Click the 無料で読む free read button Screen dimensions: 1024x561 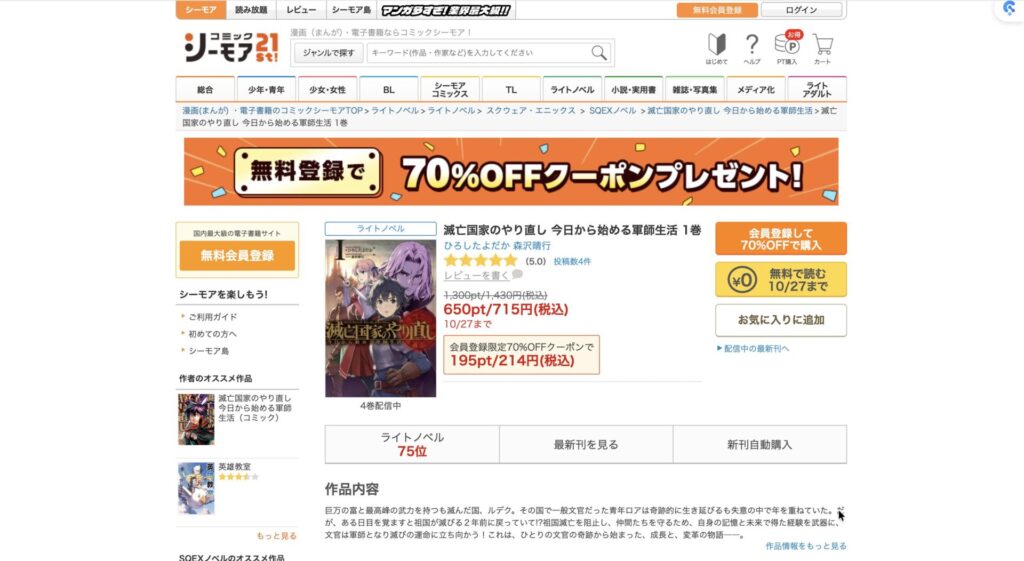point(780,280)
